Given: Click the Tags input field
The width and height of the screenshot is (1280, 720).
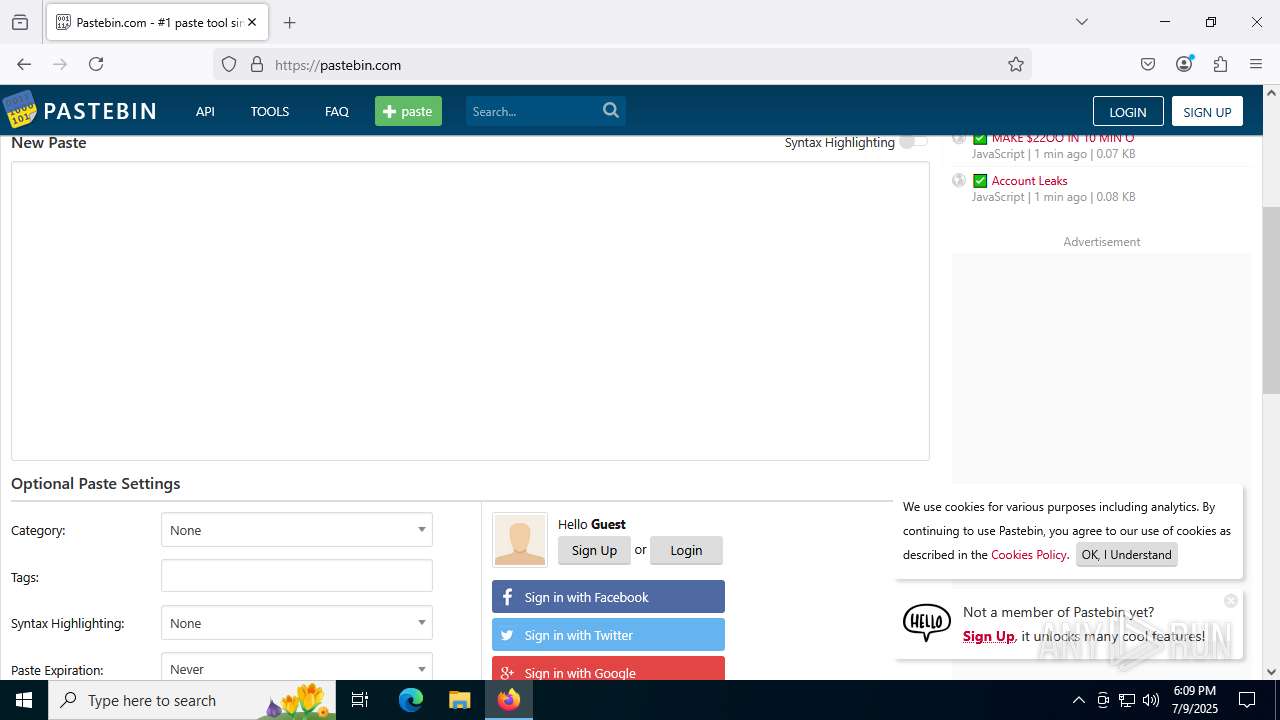Looking at the screenshot, I should click(x=297, y=576).
